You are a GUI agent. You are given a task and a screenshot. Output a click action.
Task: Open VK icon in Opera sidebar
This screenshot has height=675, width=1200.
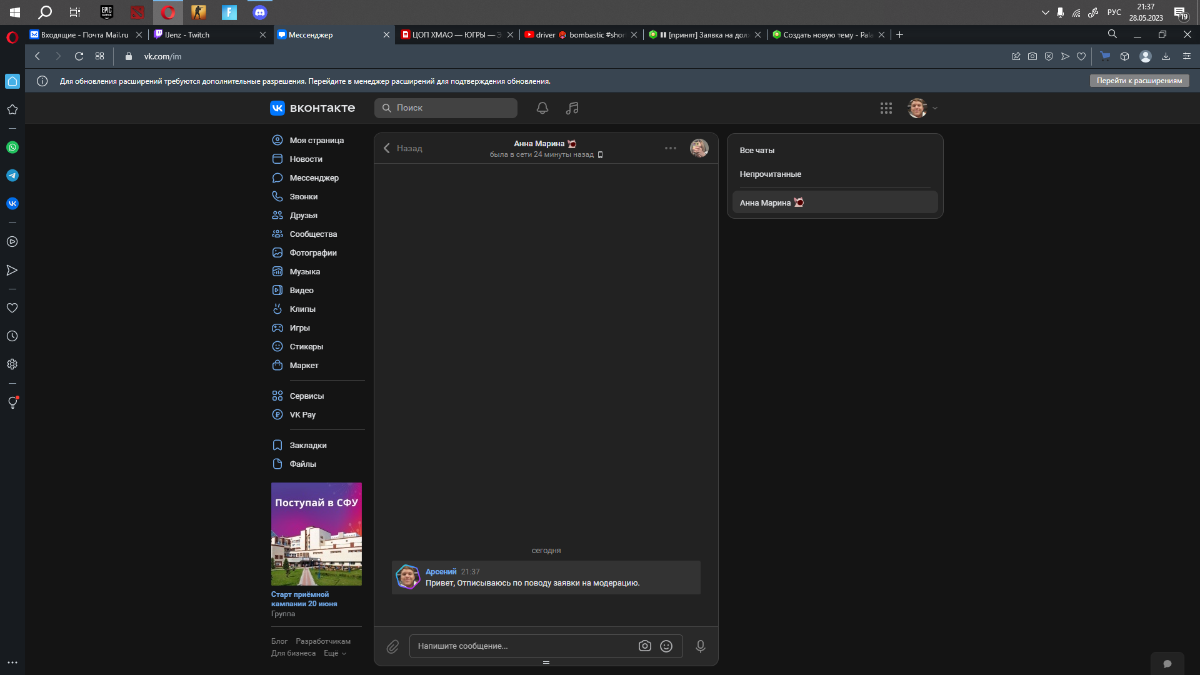click(x=12, y=203)
